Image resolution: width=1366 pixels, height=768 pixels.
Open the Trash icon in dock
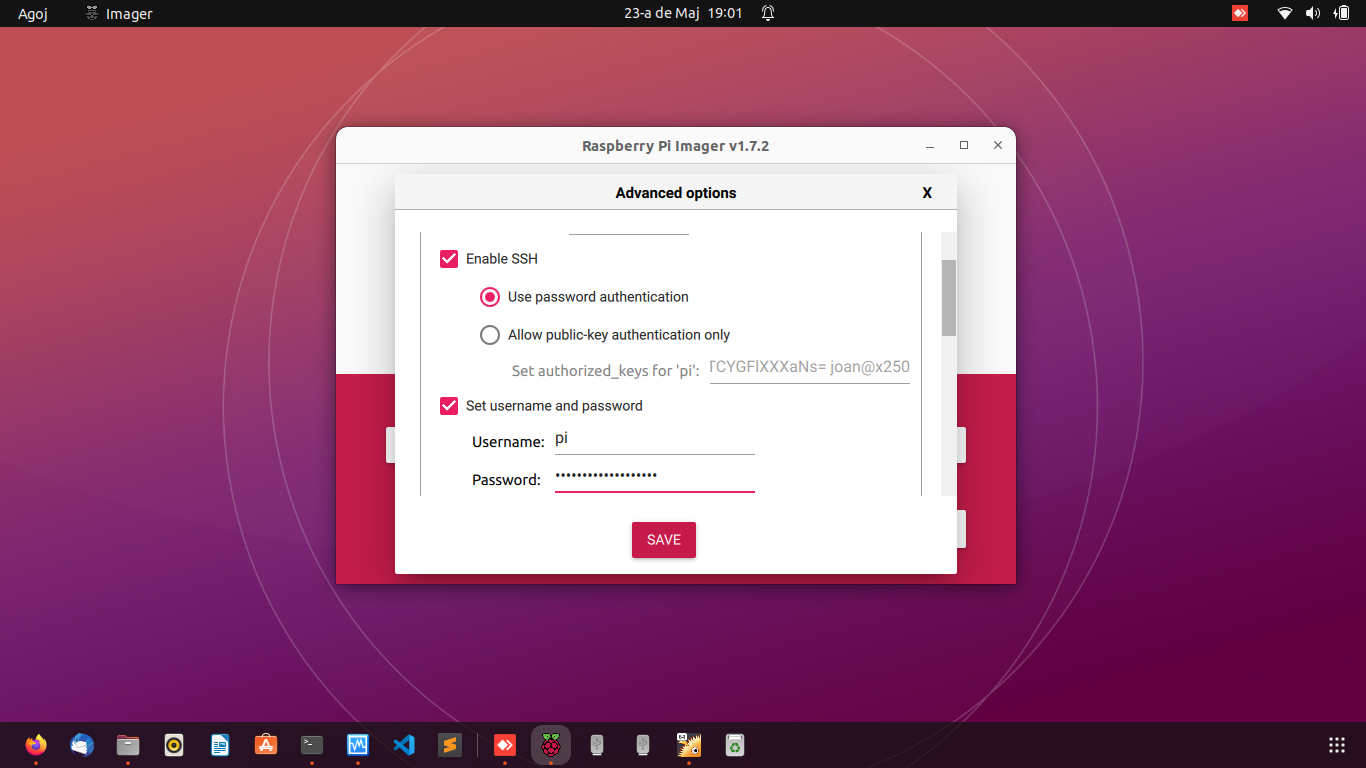tap(735, 745)
